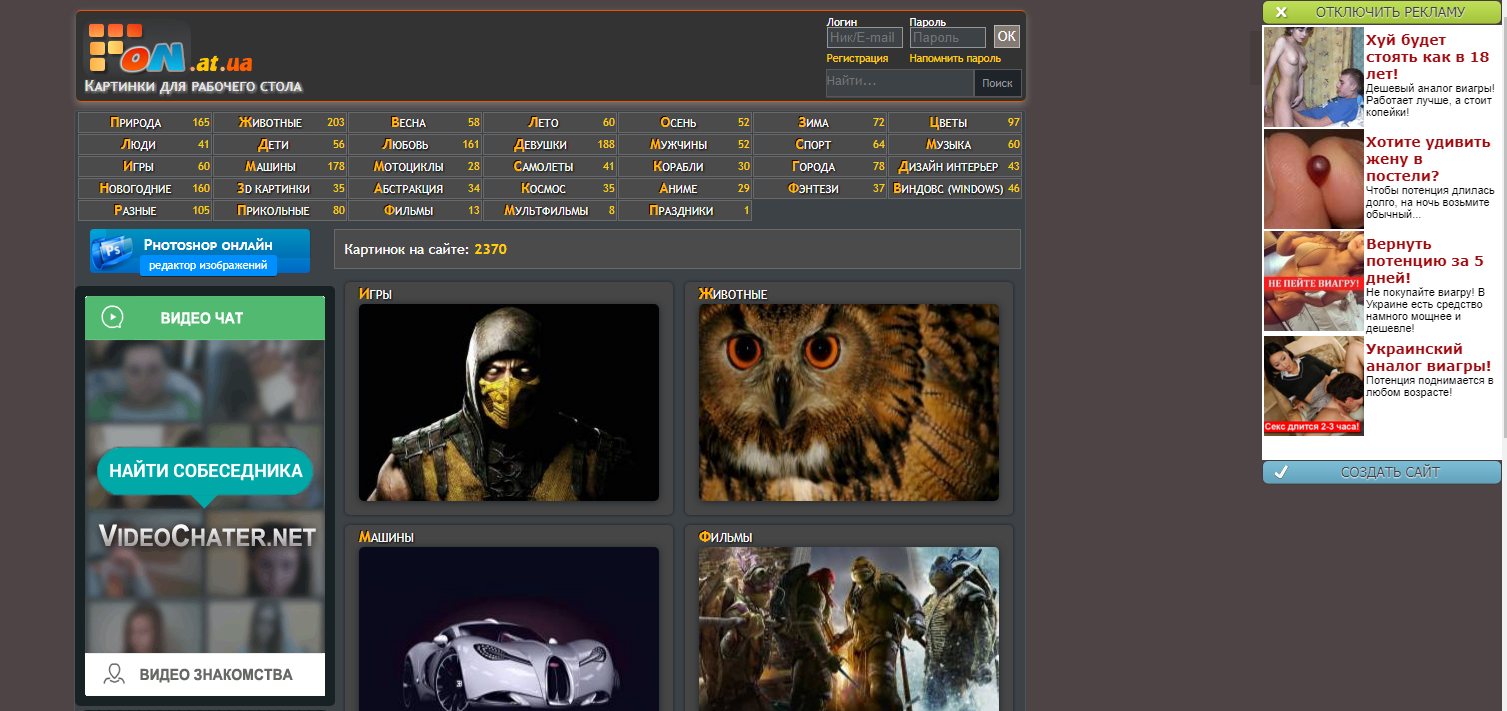The height and width of the screenshot is (711, 1507).
Task: Open the white sports car thumbnail
Action: click(509, 629)
